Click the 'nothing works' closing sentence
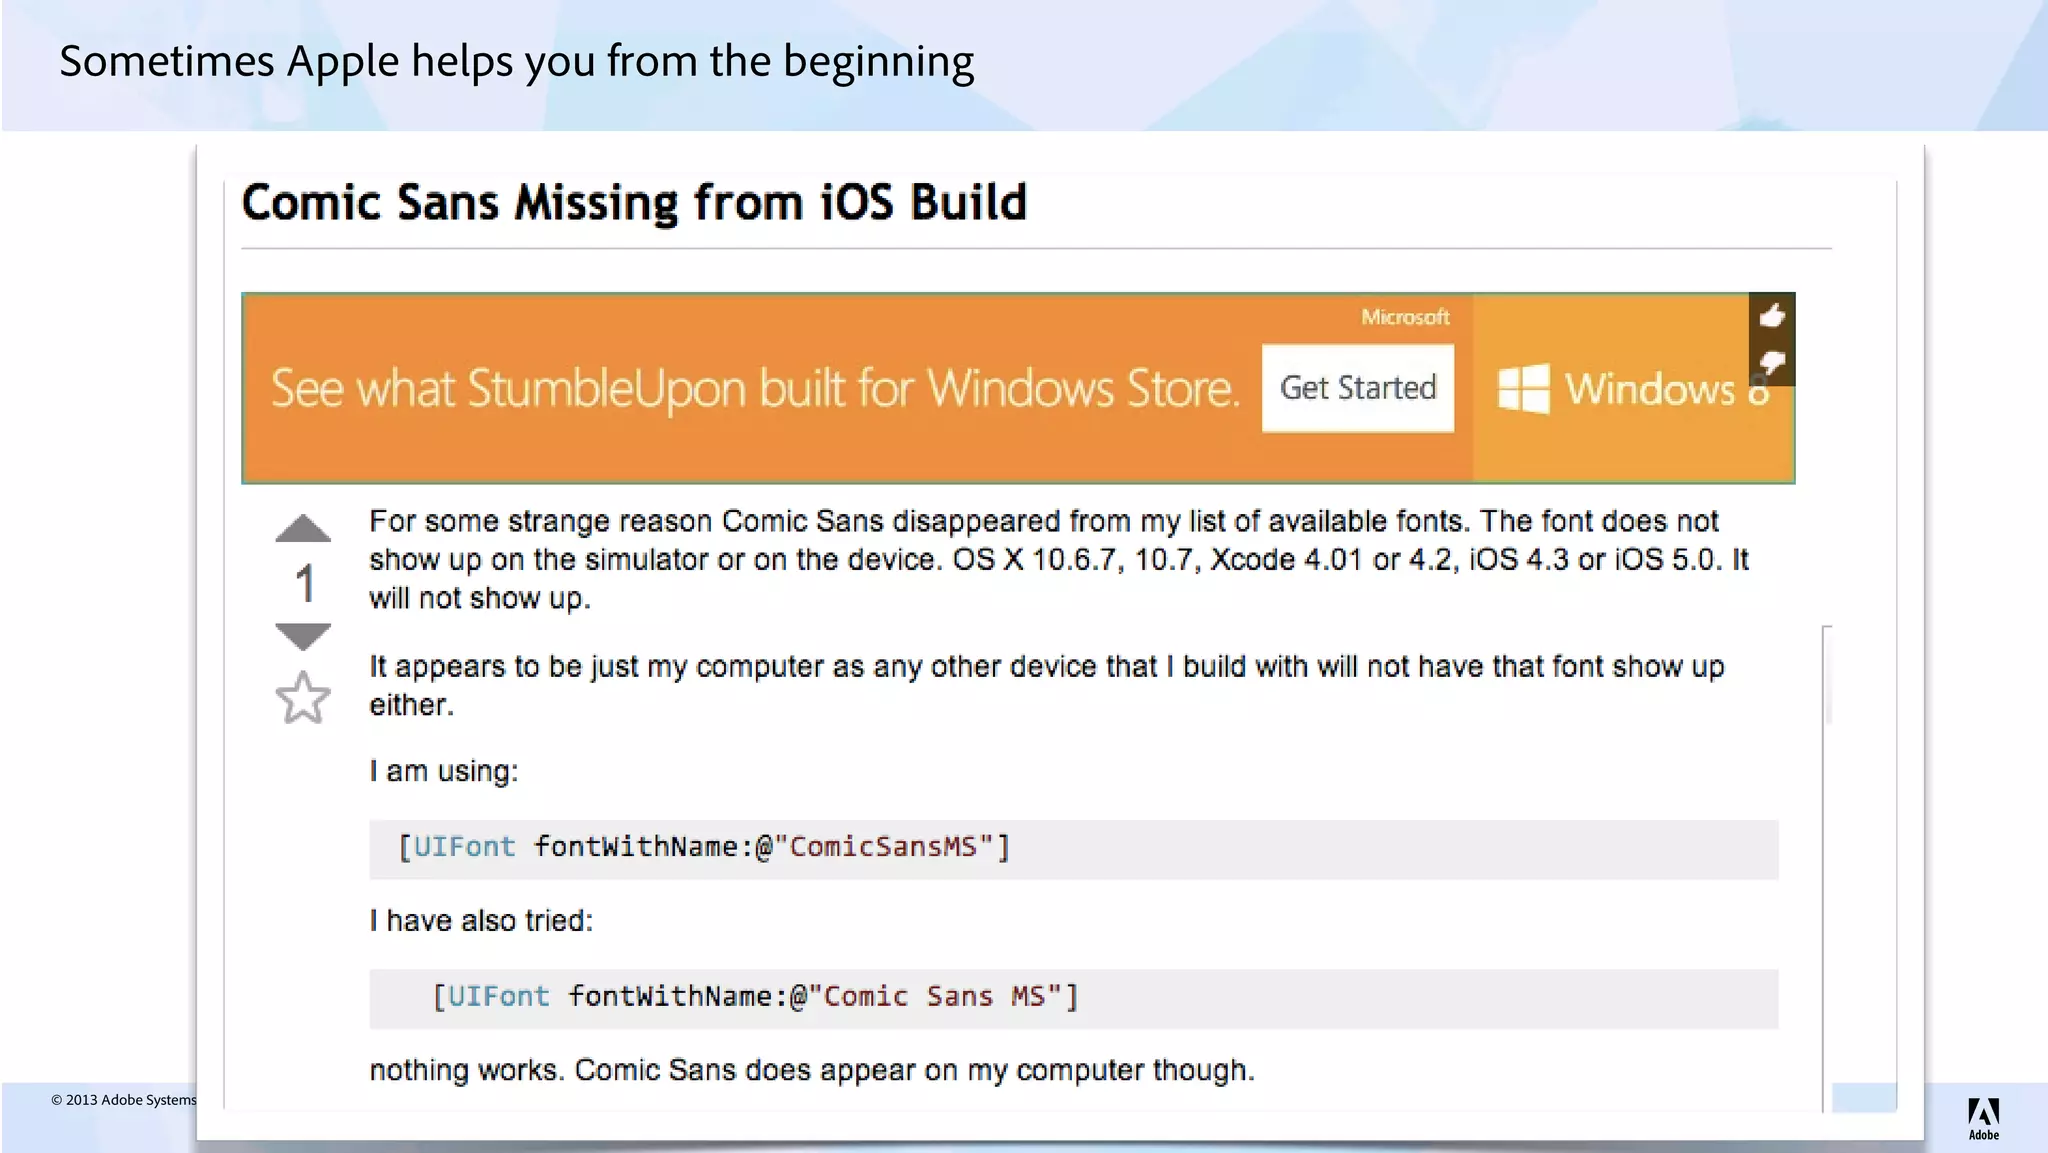 tap(811, 1070)
